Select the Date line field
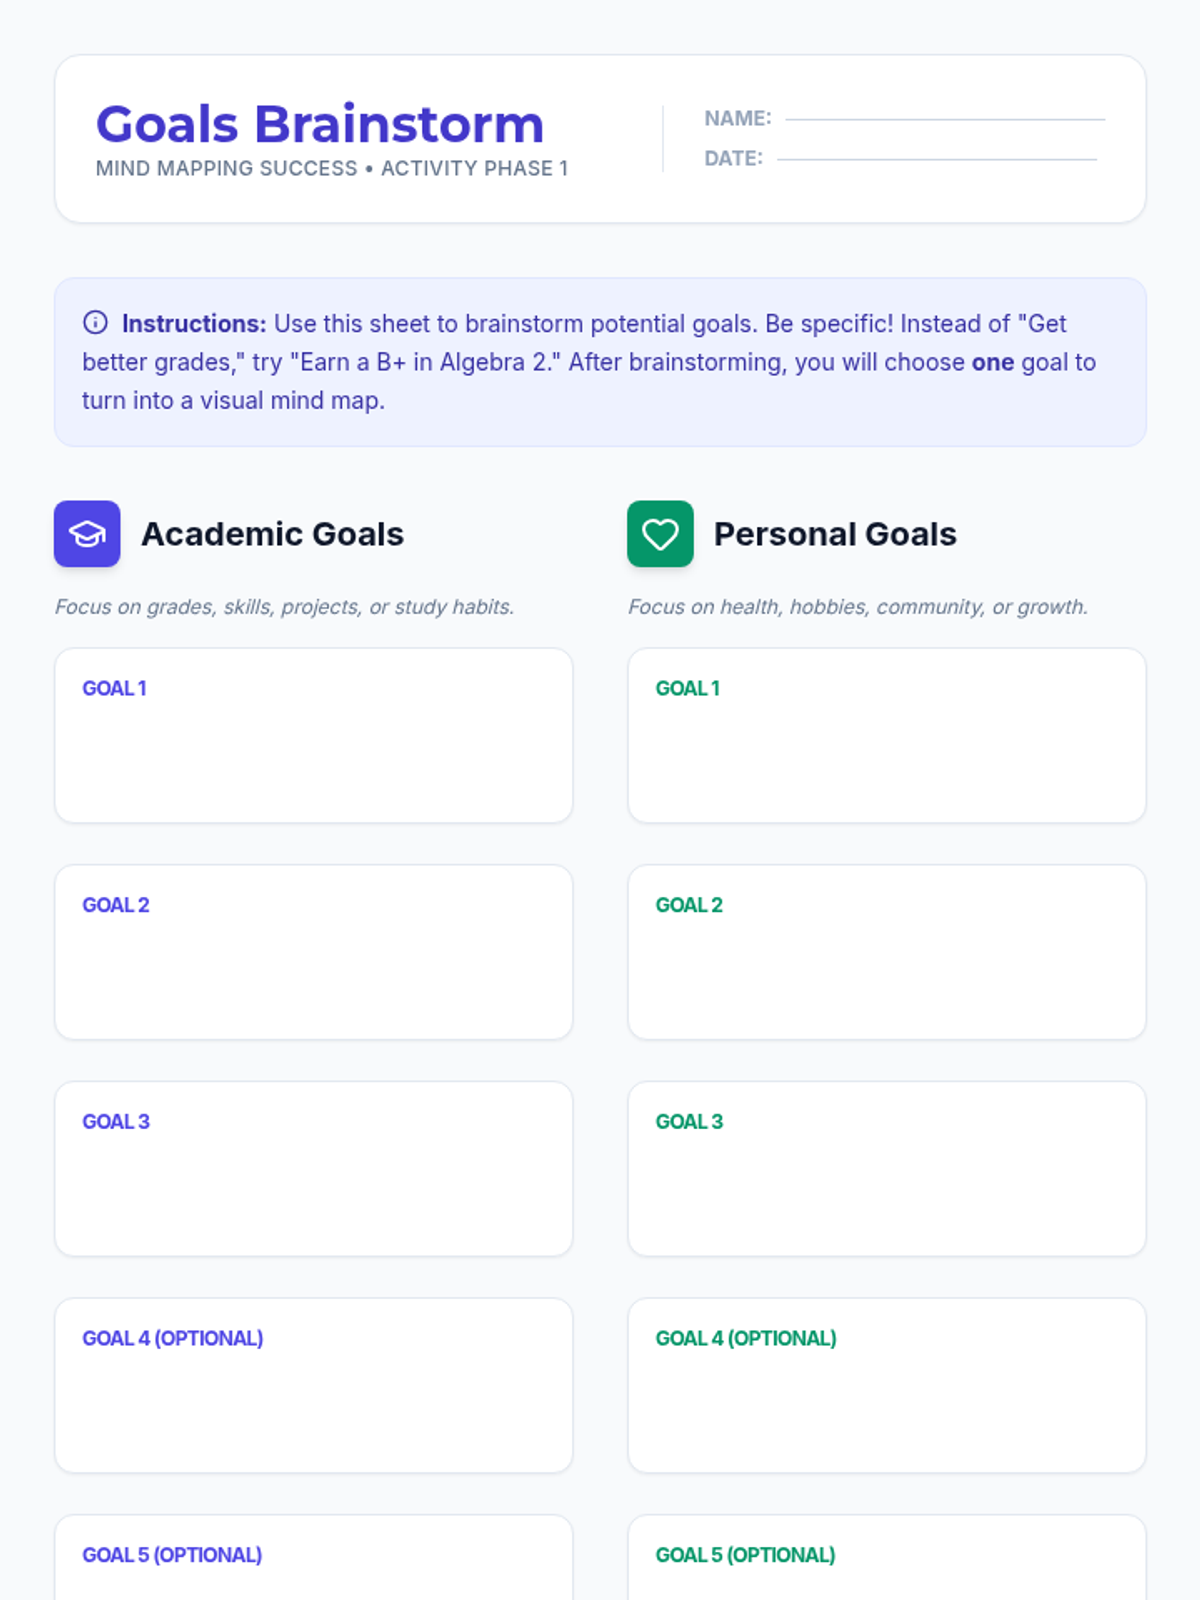 point(937,158)
